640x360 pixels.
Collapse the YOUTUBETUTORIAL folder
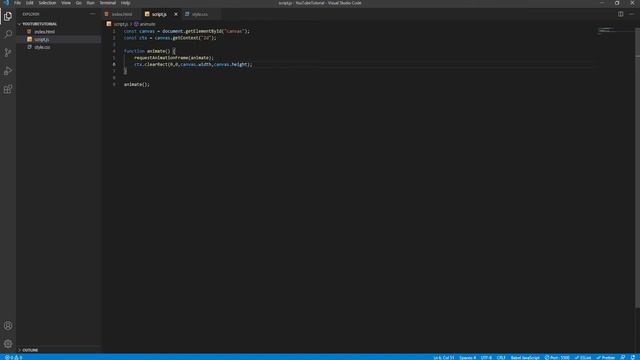pyautogui.click(x=40, y=24)
